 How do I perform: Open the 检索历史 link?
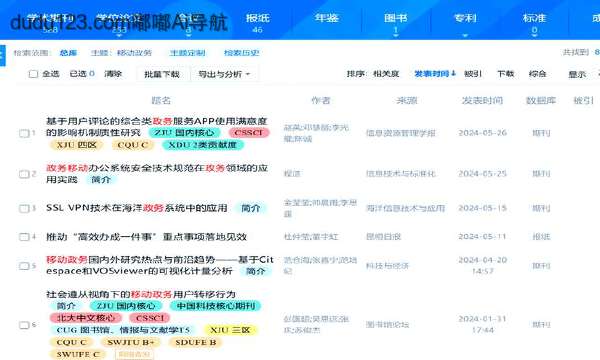pos(241,53)
